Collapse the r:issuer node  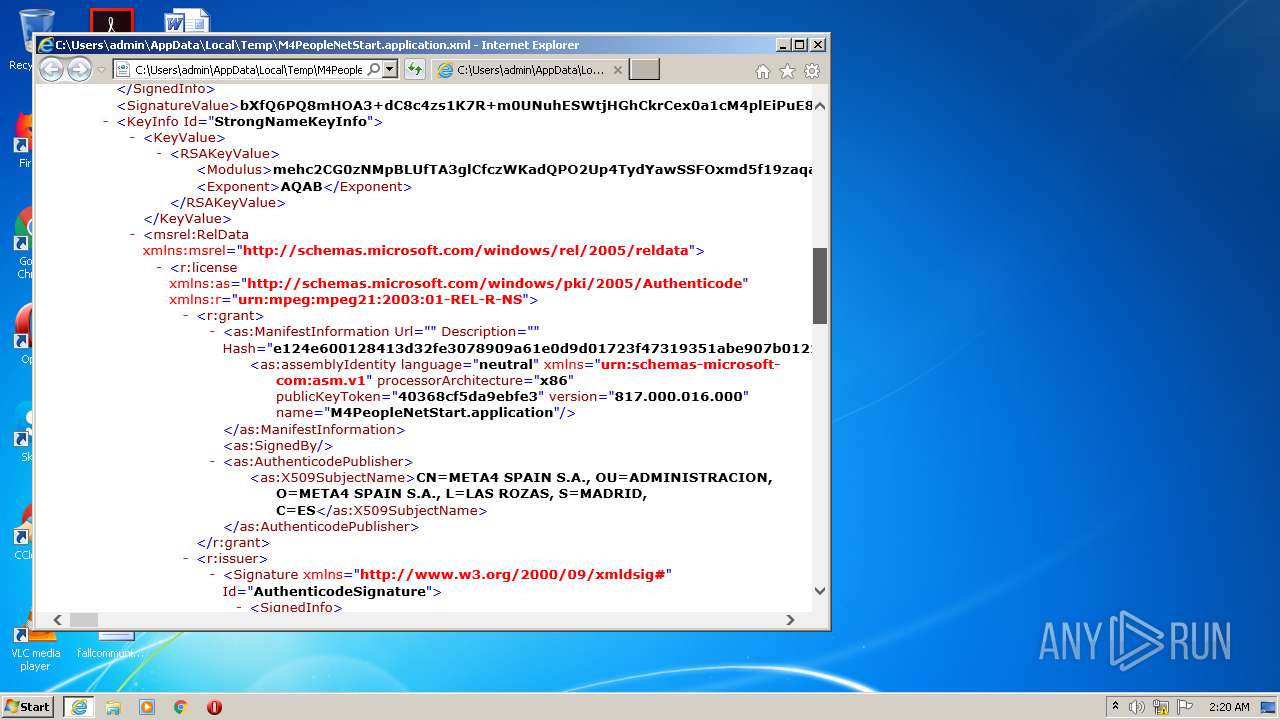click(186, 558)
